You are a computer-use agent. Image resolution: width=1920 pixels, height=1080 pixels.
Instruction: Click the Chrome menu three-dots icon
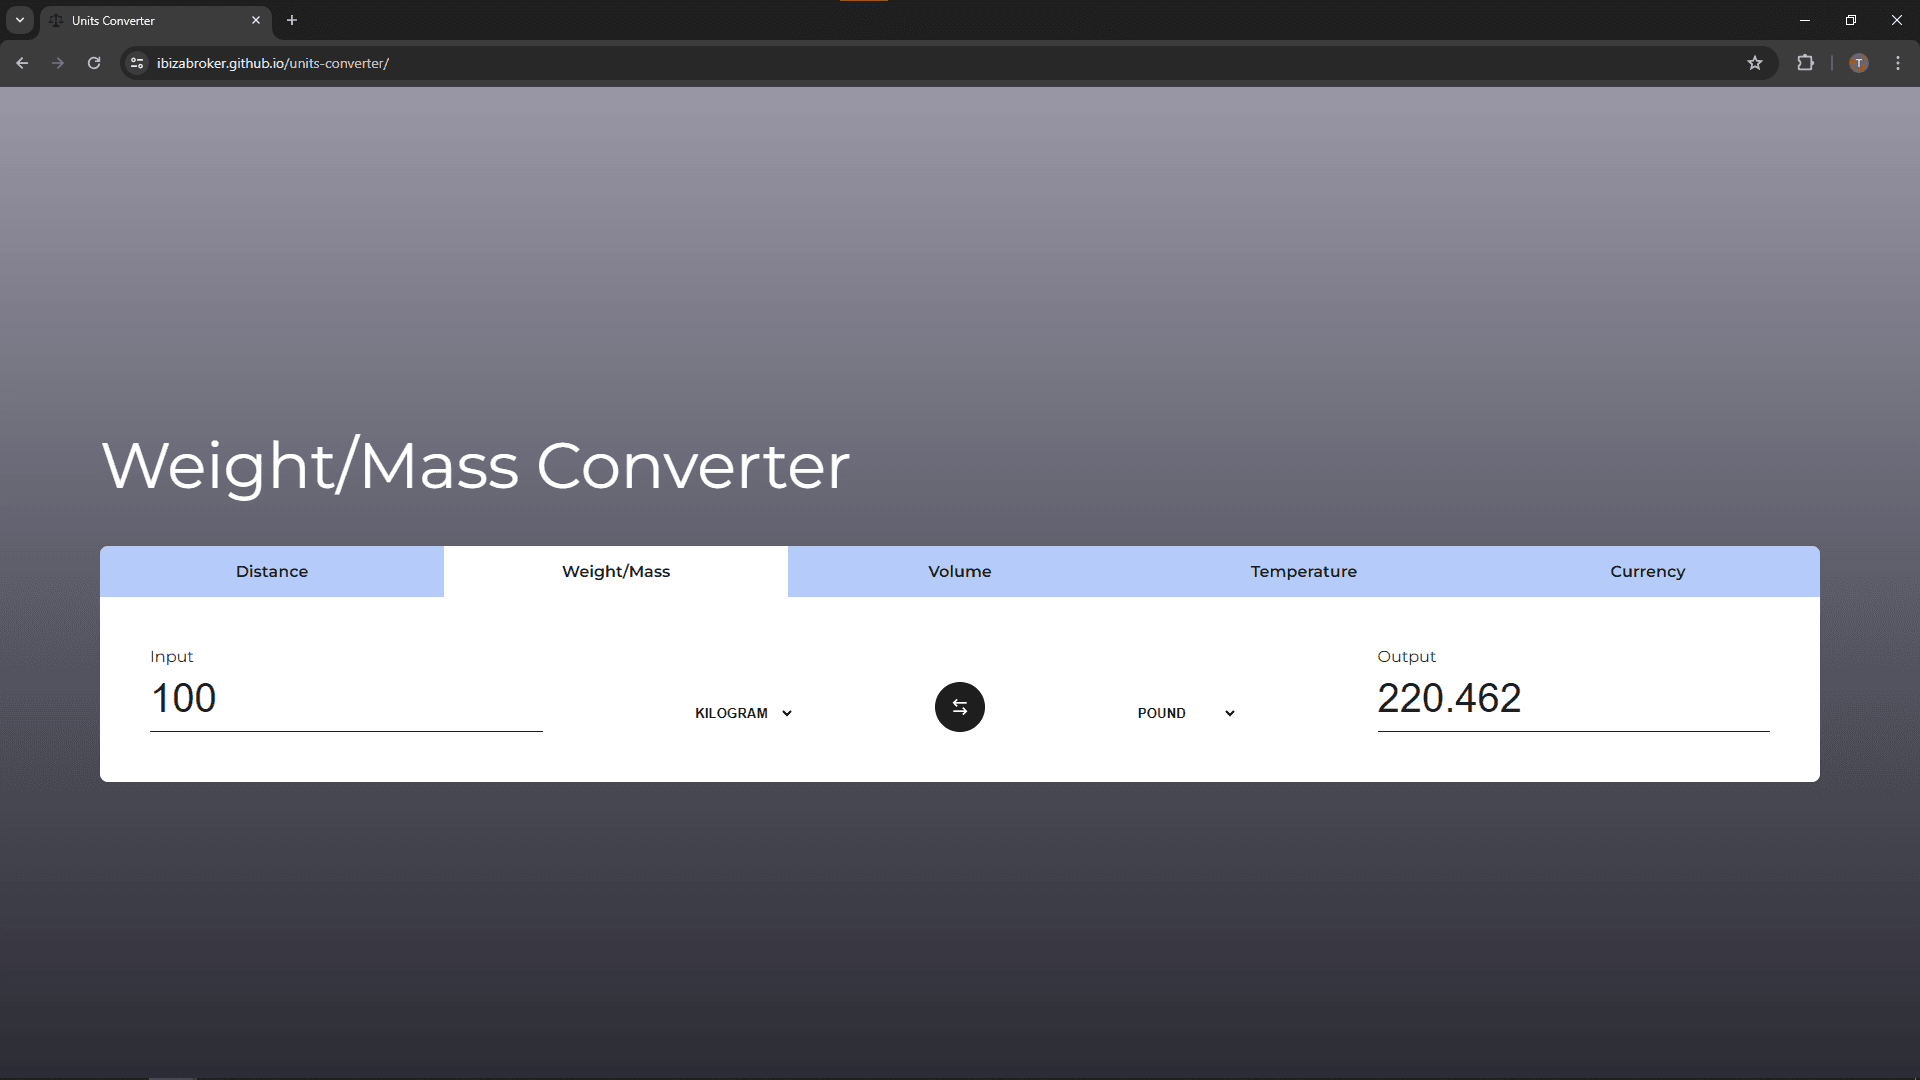(1898, 63)
